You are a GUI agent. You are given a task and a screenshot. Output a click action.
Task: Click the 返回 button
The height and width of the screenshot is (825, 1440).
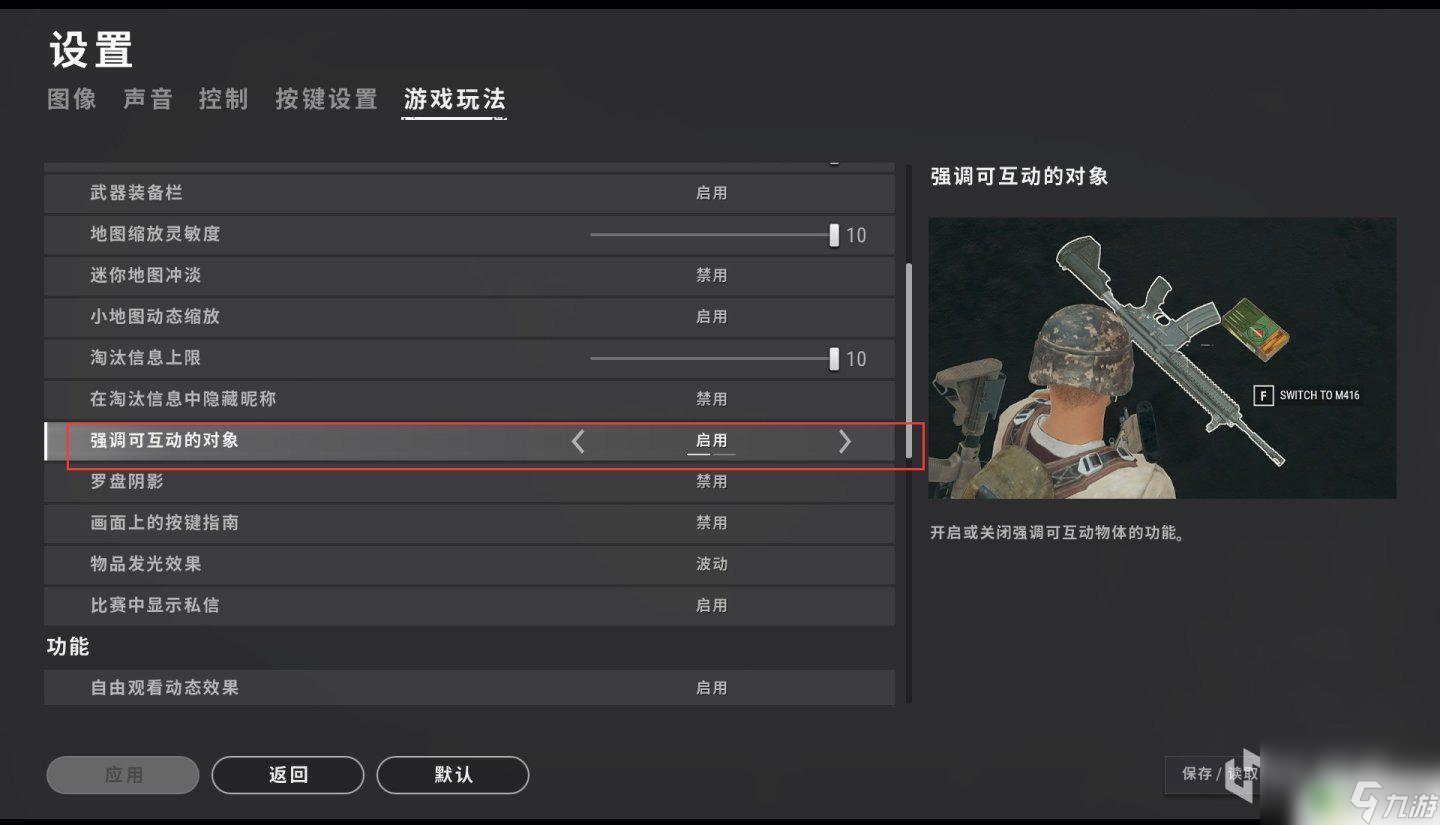(288, 775)
